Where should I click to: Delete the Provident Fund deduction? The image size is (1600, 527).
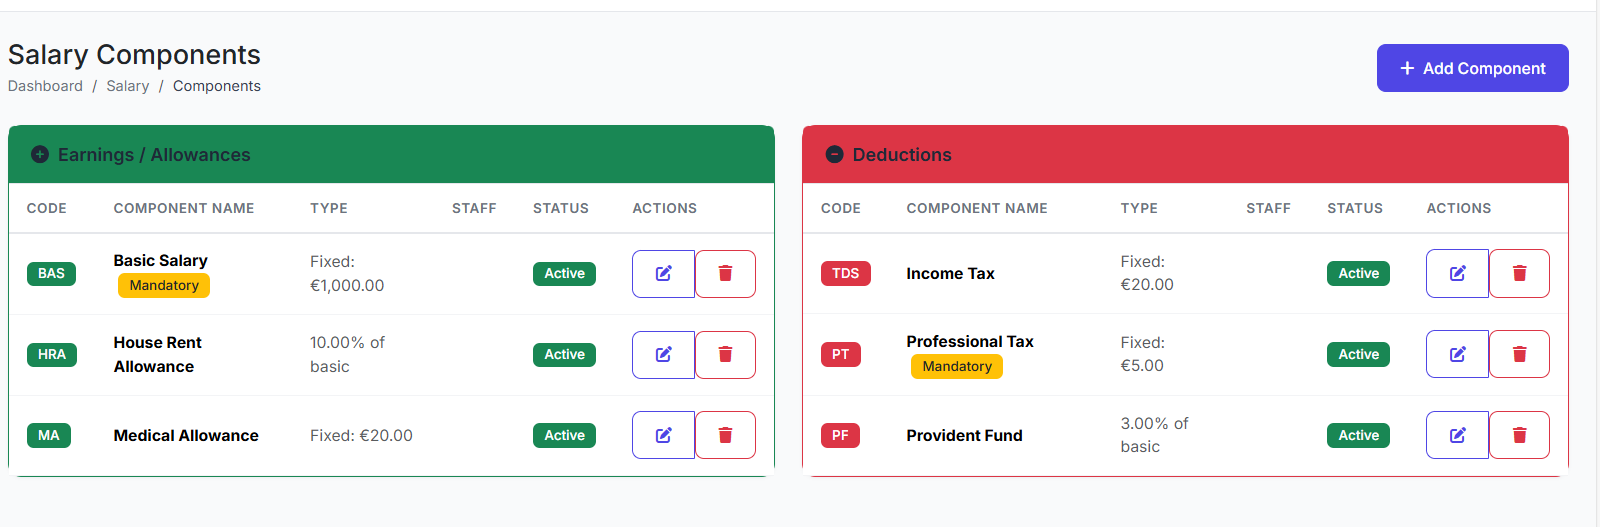pyautogui.click(x=1519, y=435)
